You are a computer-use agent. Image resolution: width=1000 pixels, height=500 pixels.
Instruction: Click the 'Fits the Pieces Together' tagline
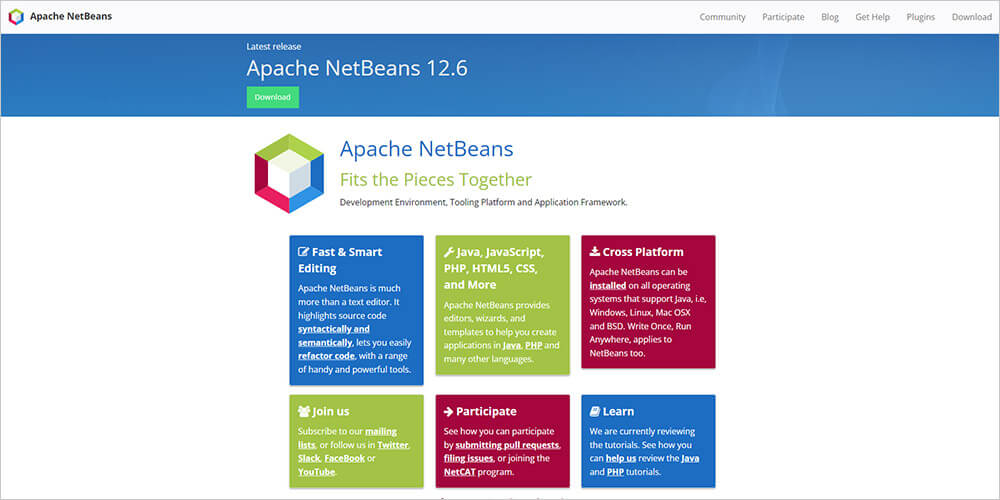click(x=436, y=180)
